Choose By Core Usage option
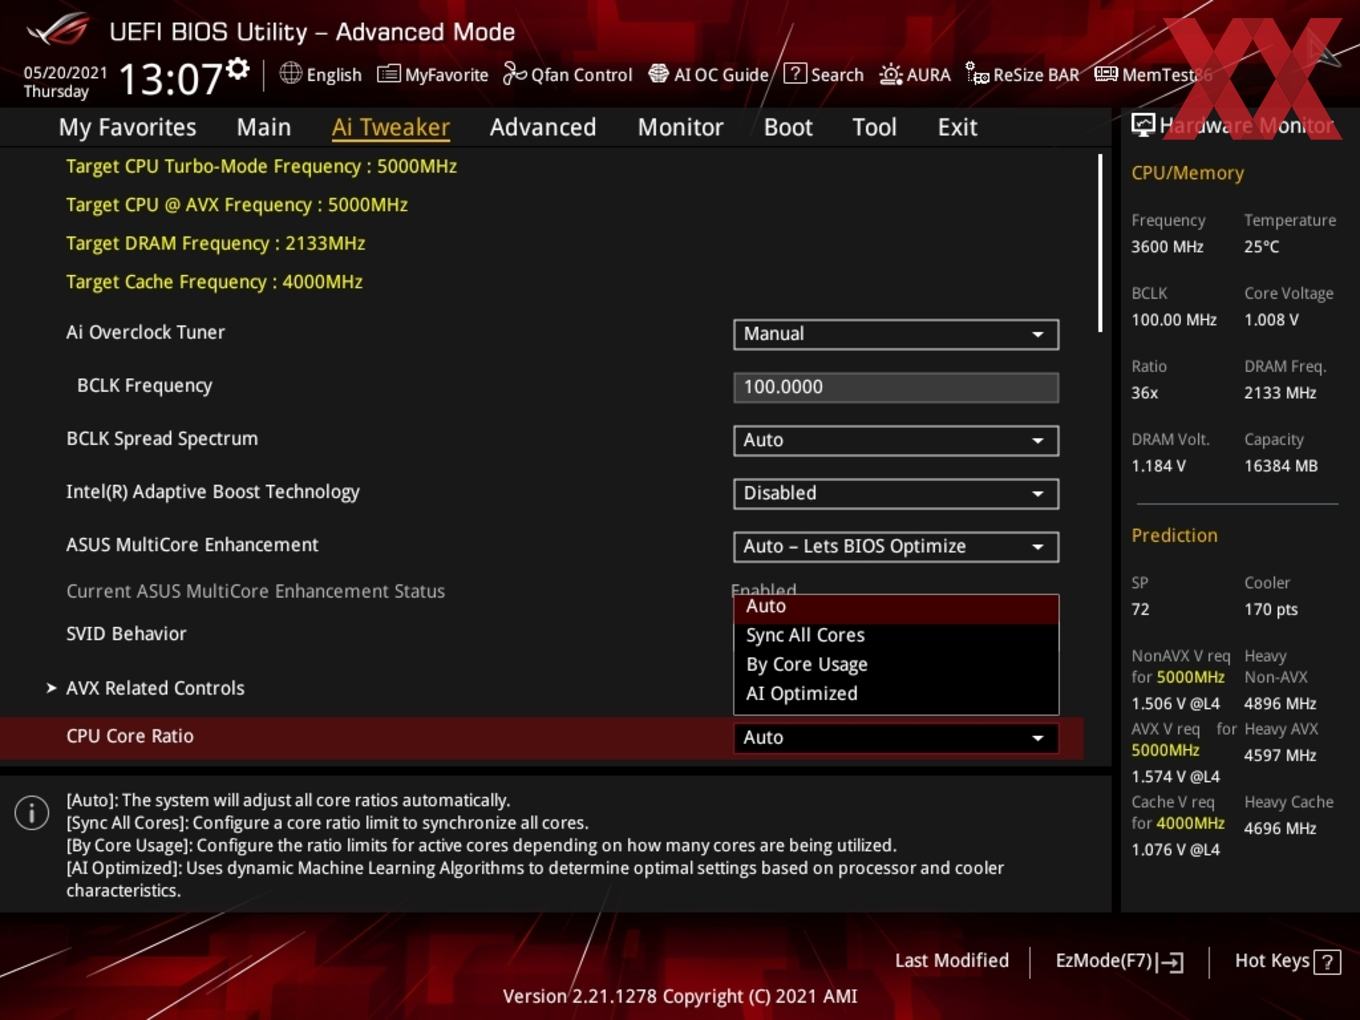Viewport: 1360px width, 1020px height. [896, 664]
